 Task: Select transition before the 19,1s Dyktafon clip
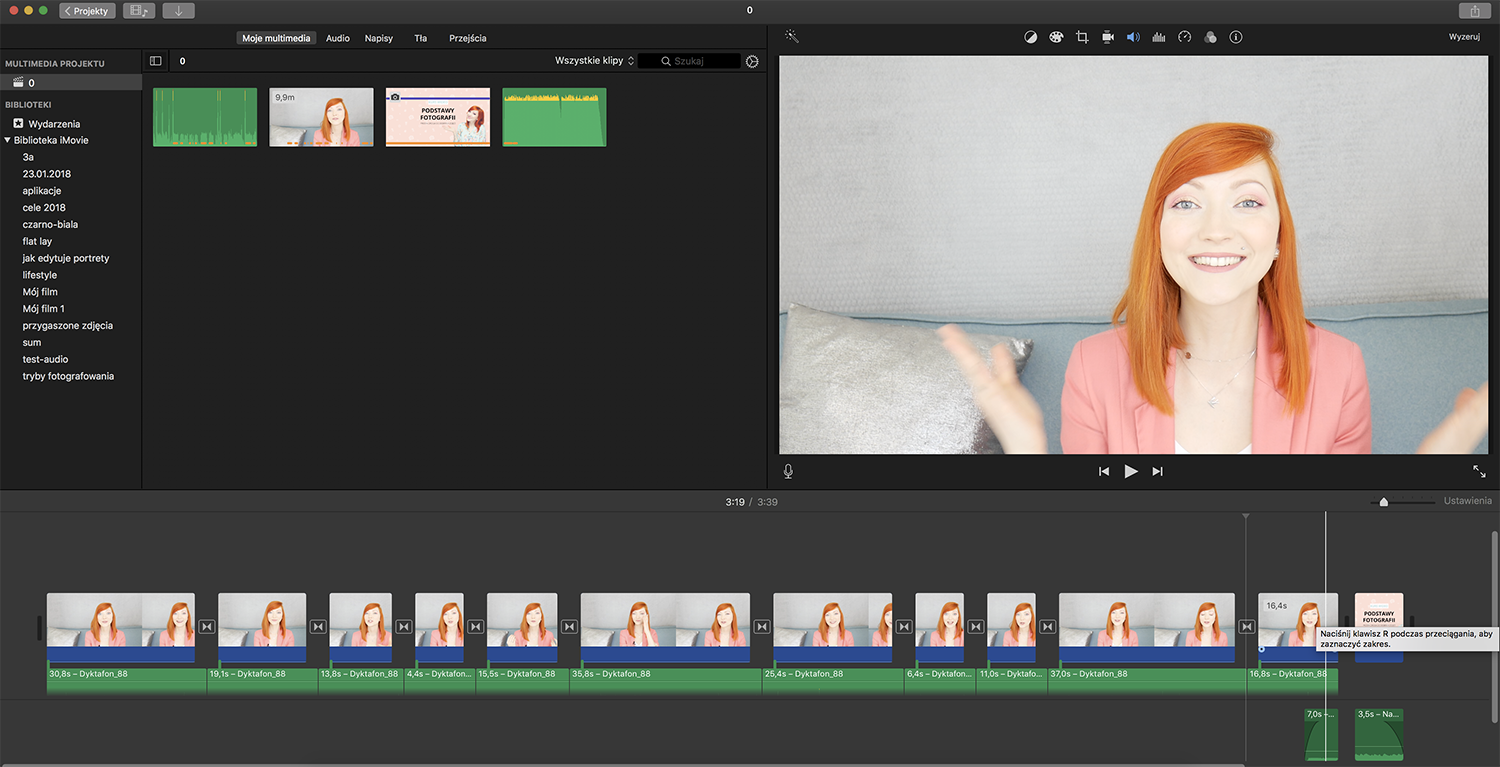[207, 627]
